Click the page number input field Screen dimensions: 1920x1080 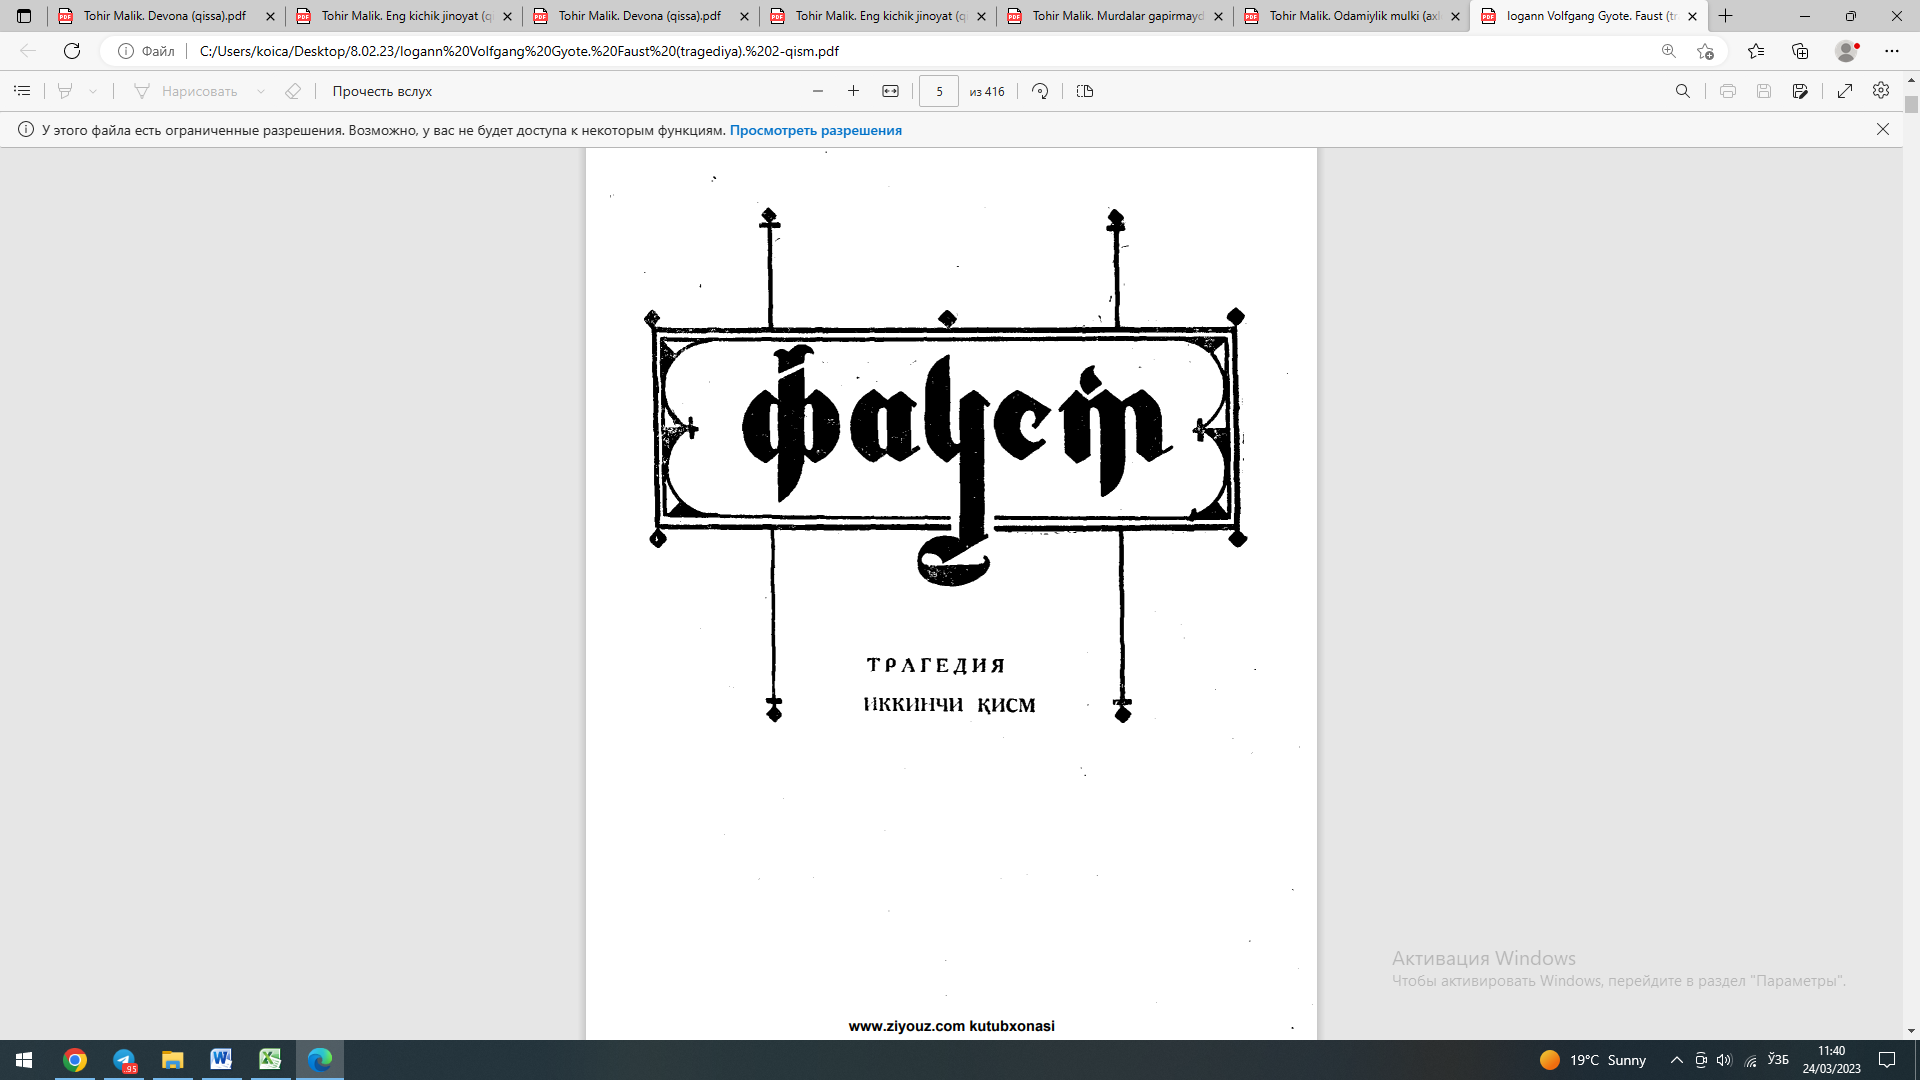[938, 91]
